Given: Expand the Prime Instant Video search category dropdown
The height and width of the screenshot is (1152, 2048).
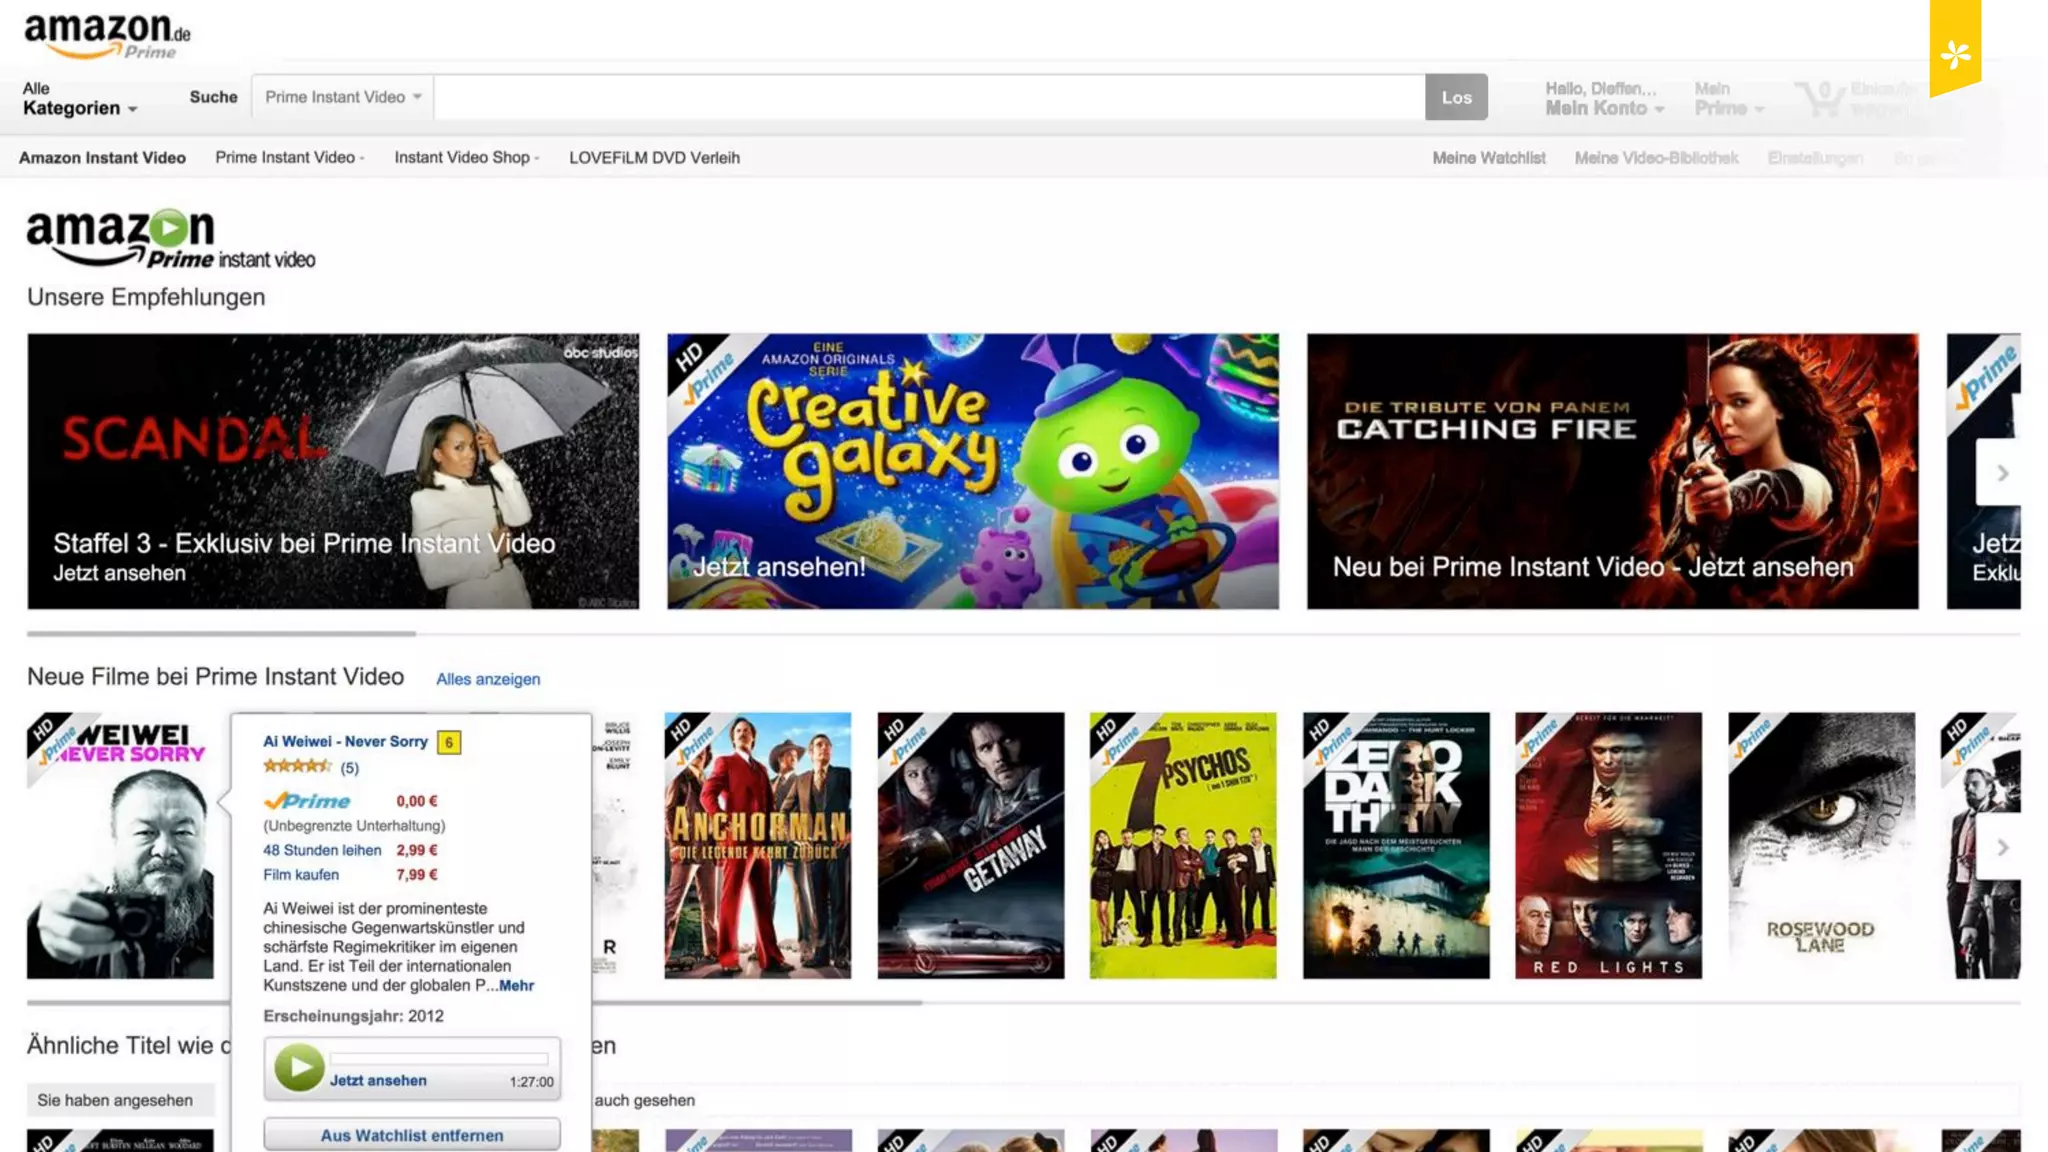Looking at the screenshot, I should (x=343, y=97).
